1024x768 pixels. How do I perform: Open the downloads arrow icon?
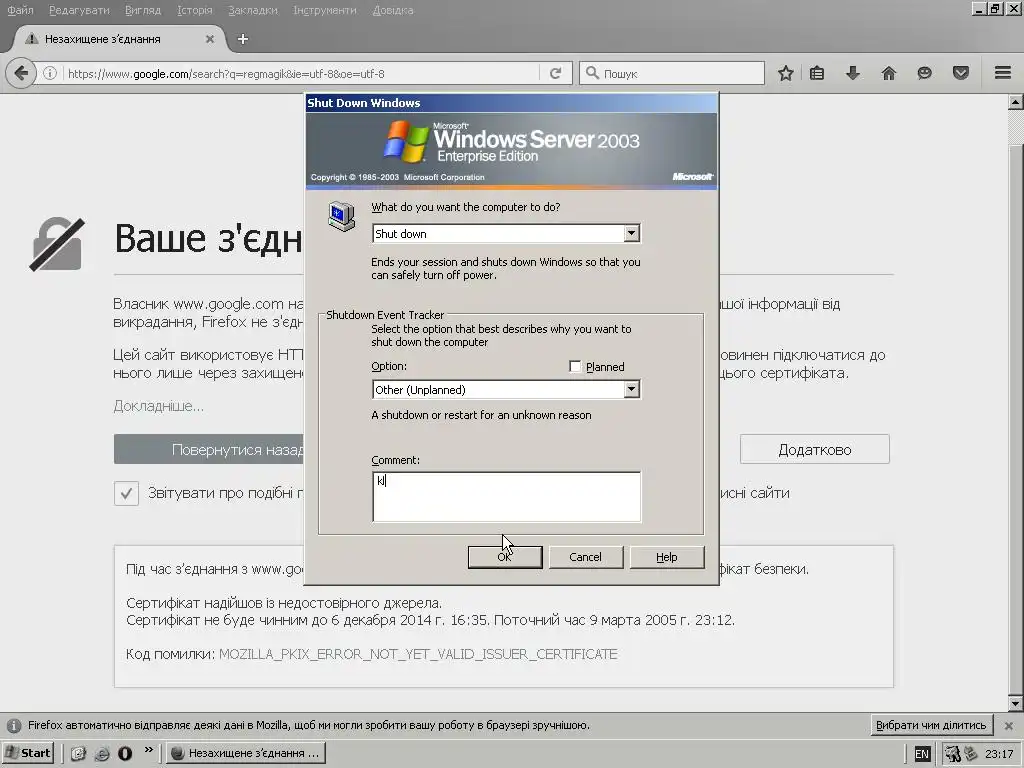(x=852, y=73)
